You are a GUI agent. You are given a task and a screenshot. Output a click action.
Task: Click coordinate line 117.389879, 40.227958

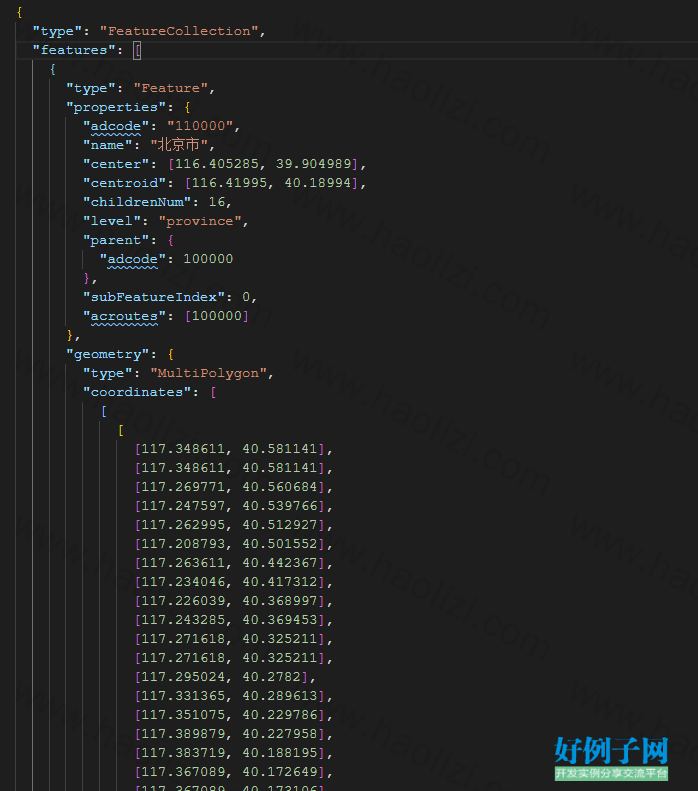pyautogui.click(x=234, y=734)
